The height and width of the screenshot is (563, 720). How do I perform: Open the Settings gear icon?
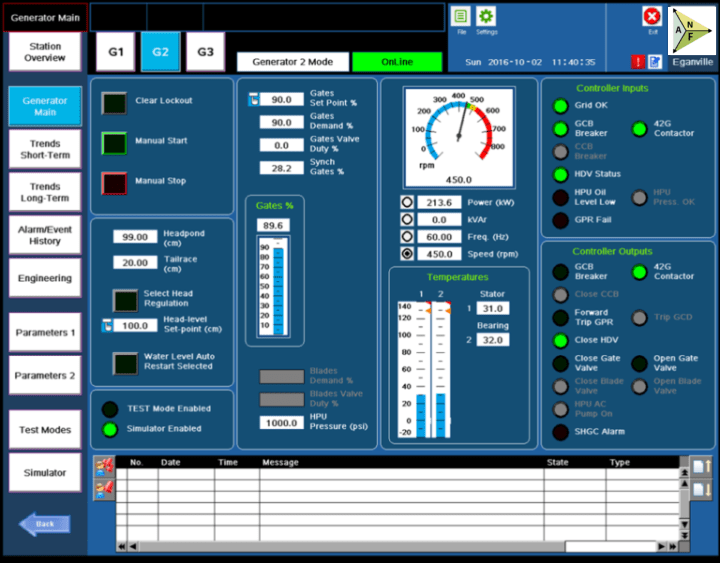pyautogui.click(x=486, y=17)
